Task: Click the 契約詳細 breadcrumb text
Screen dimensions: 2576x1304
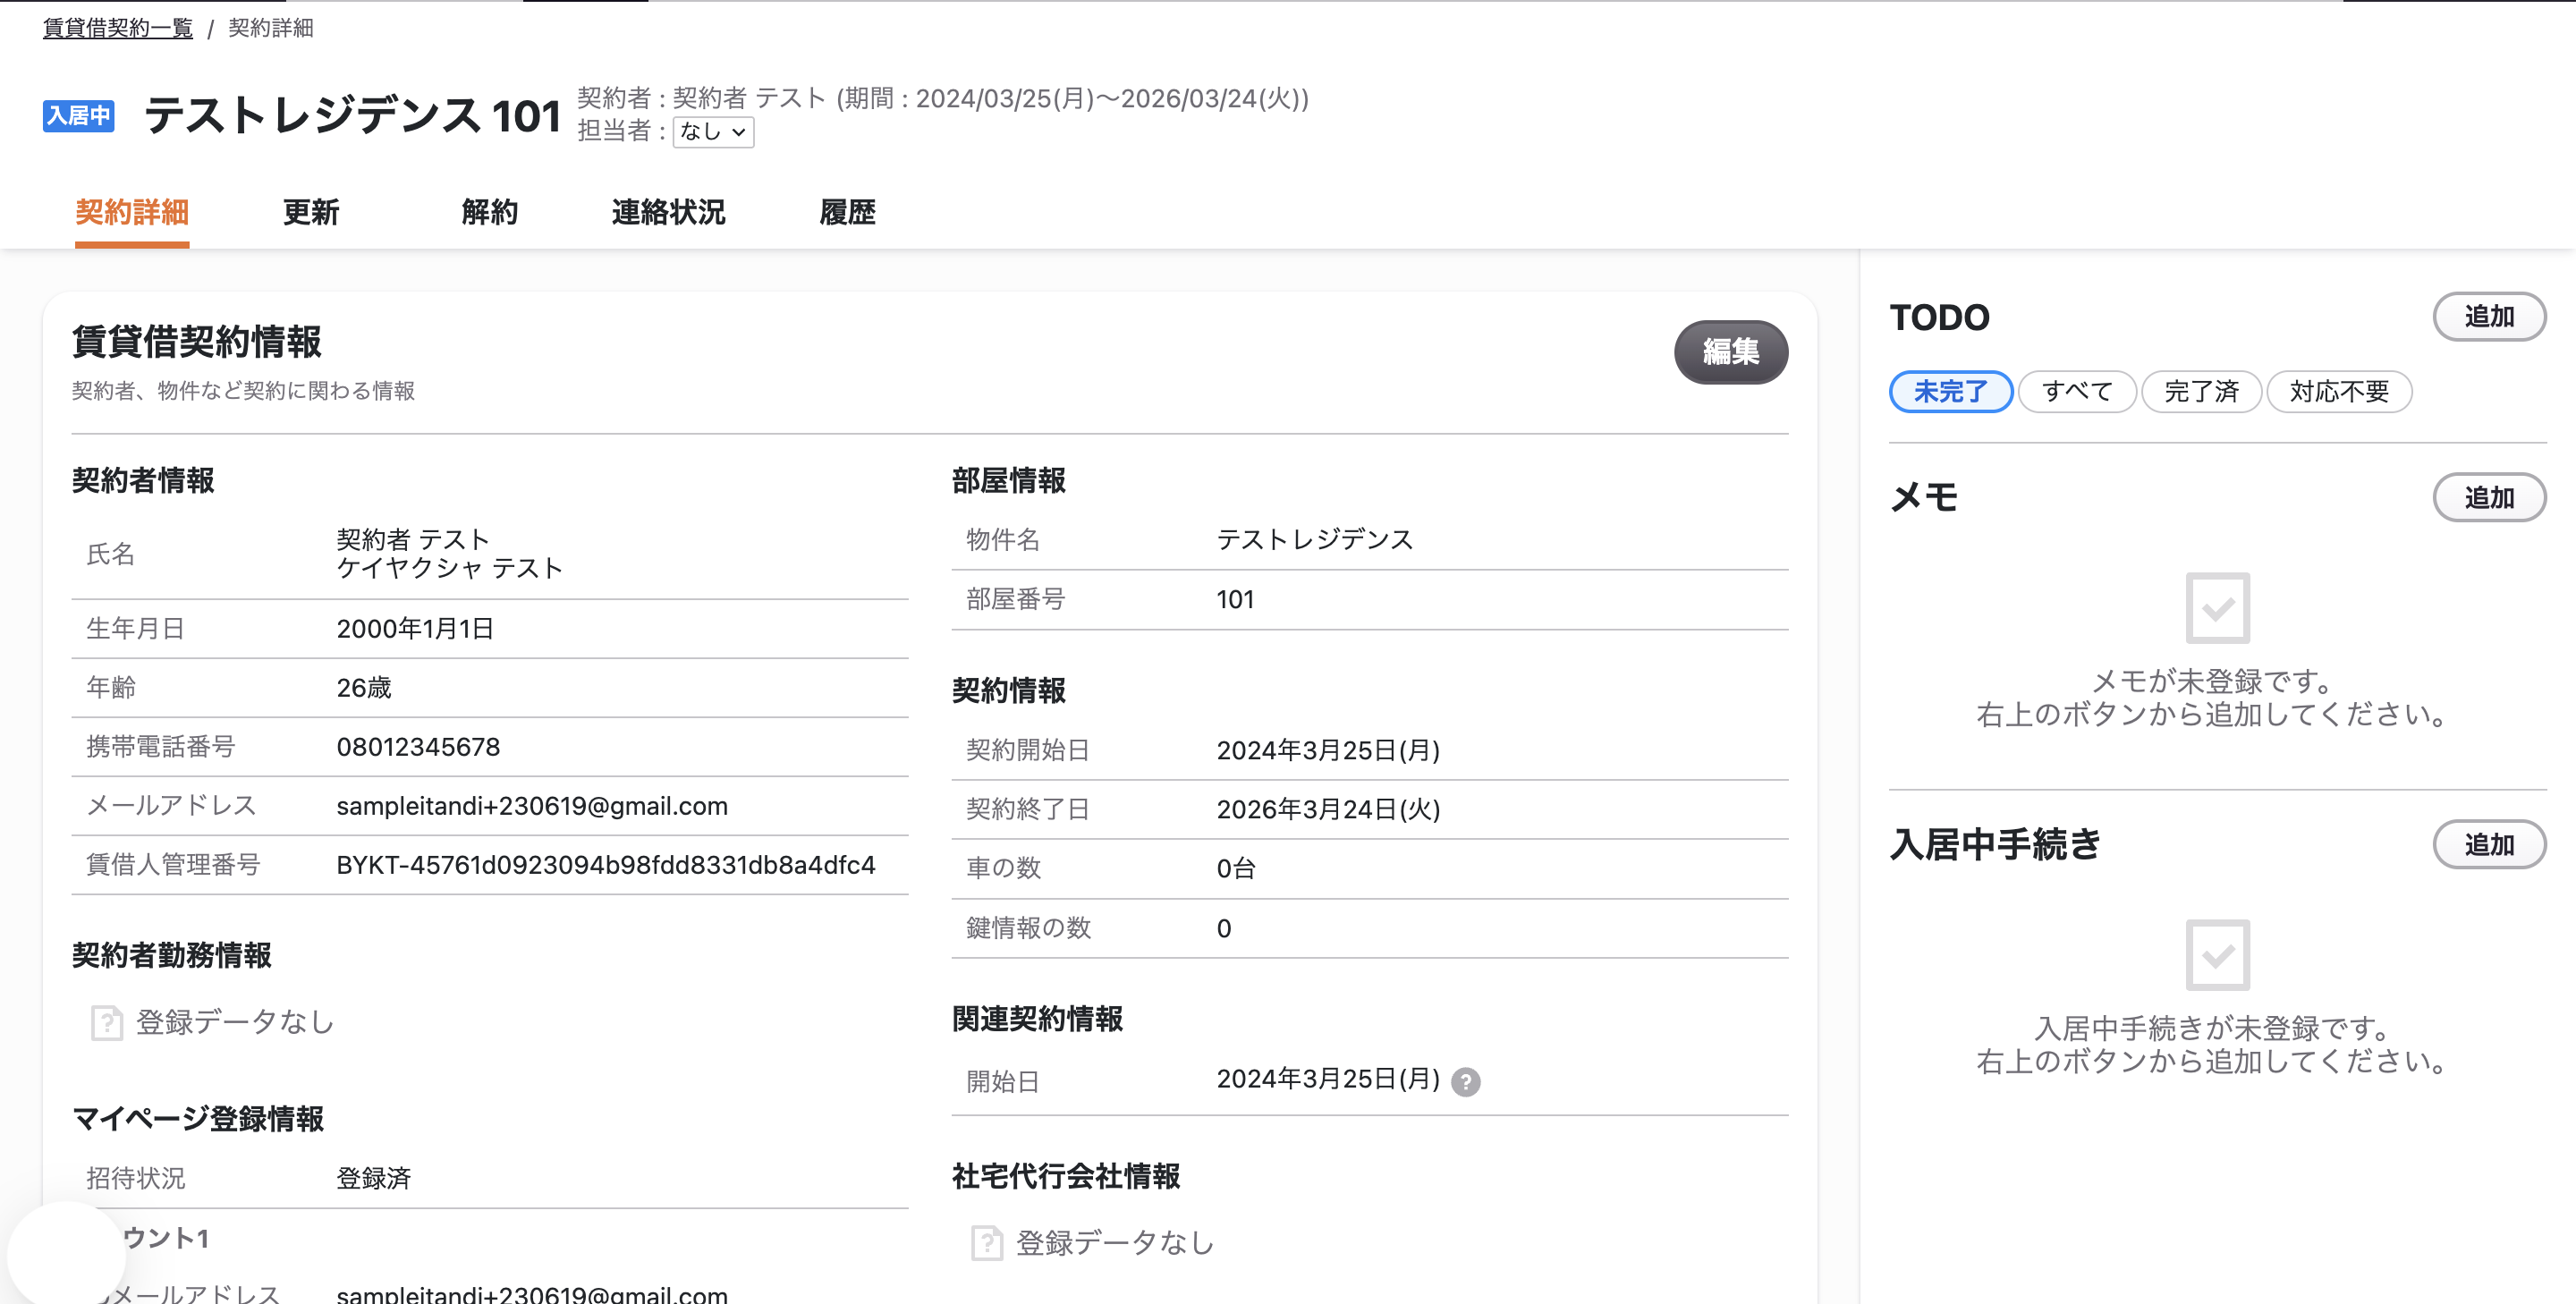Action: click(x=270, y=28)
